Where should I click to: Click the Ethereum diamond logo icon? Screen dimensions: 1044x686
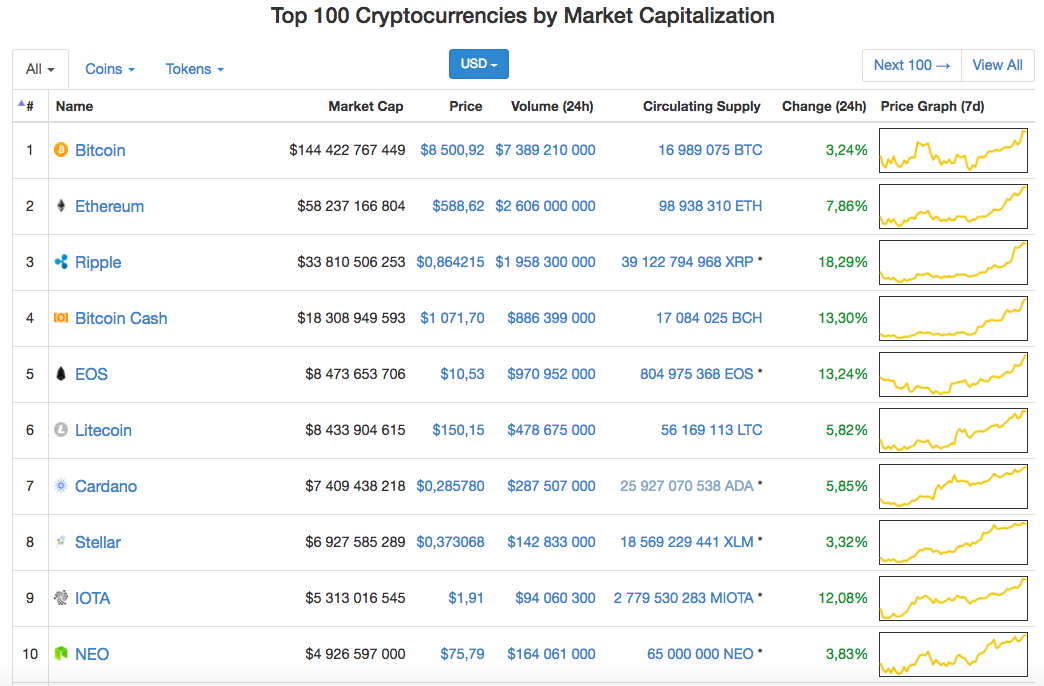pyautogui.click(x=60, y=206)
